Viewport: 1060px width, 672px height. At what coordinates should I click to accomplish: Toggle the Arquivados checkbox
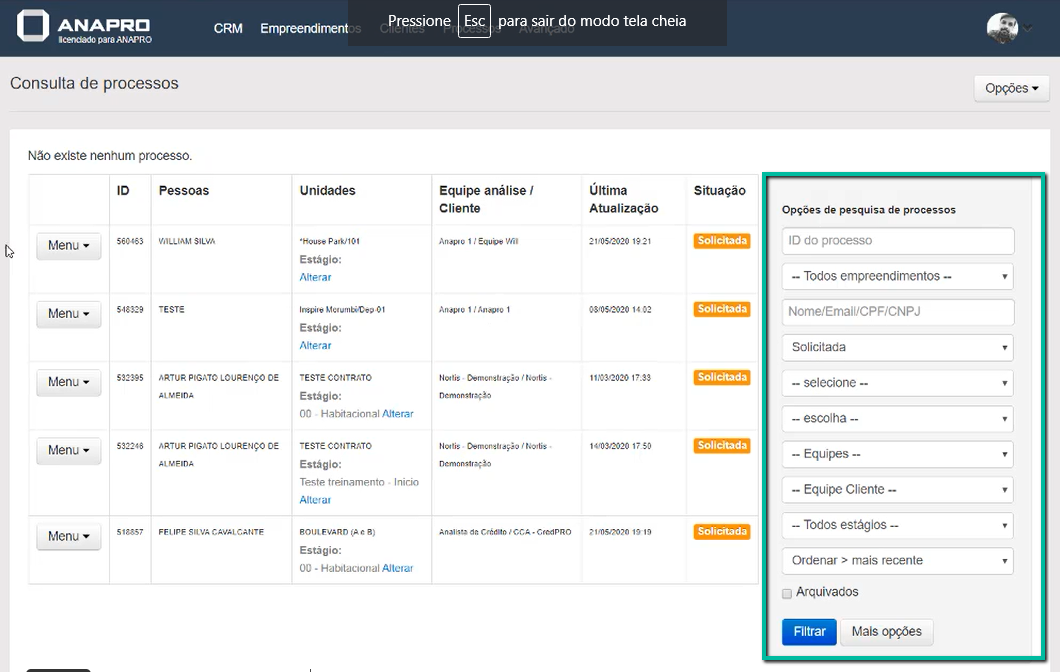pos(787,593)
